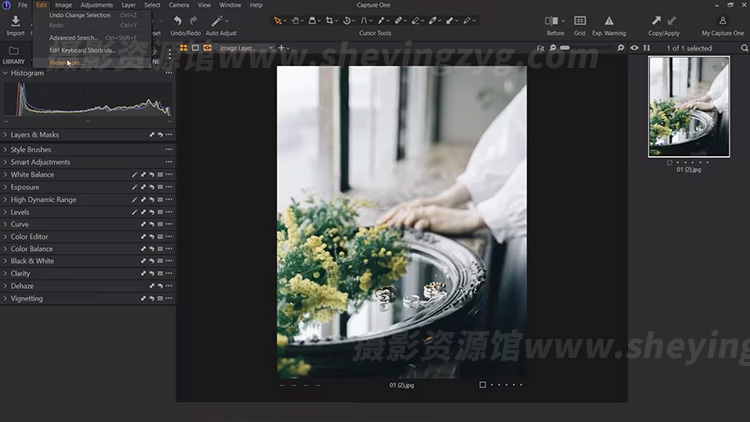
Task: Click the Auto Adjust magic wand icon
Action: tap(219, 20)
